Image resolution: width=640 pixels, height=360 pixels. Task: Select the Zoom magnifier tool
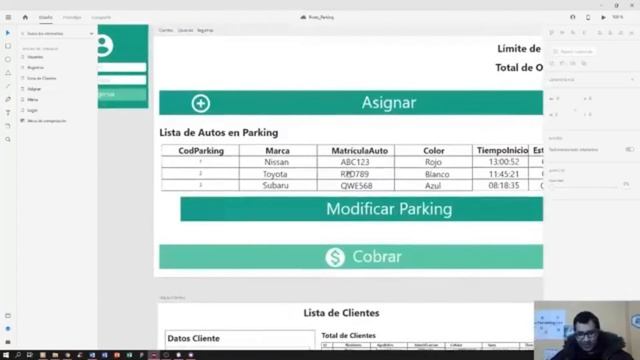(8, 140)
